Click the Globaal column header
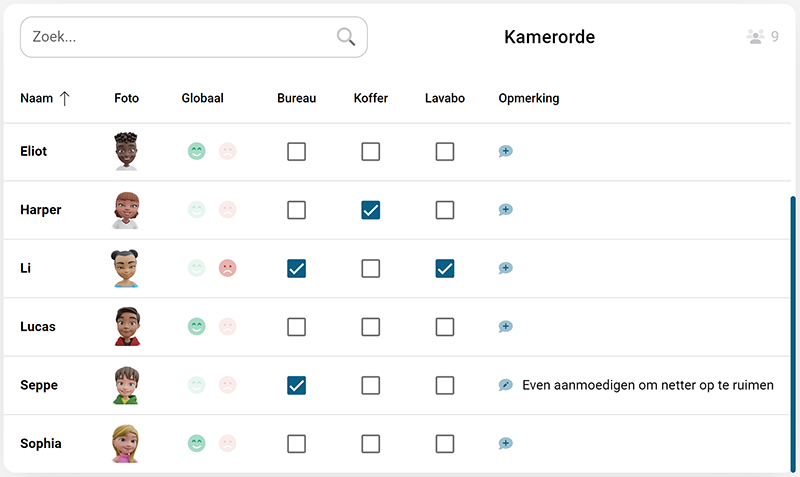Viewport: 800px width, 477px height. (202, 98)
